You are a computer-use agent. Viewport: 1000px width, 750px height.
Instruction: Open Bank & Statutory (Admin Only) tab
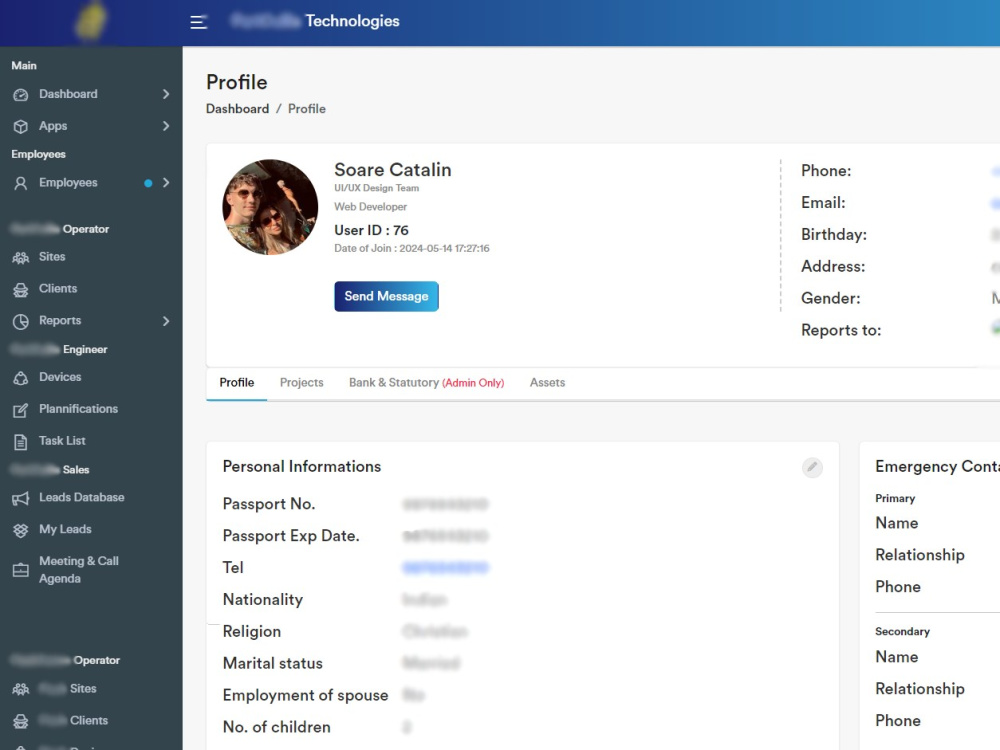pyautogui.click(x=426, y=383)
